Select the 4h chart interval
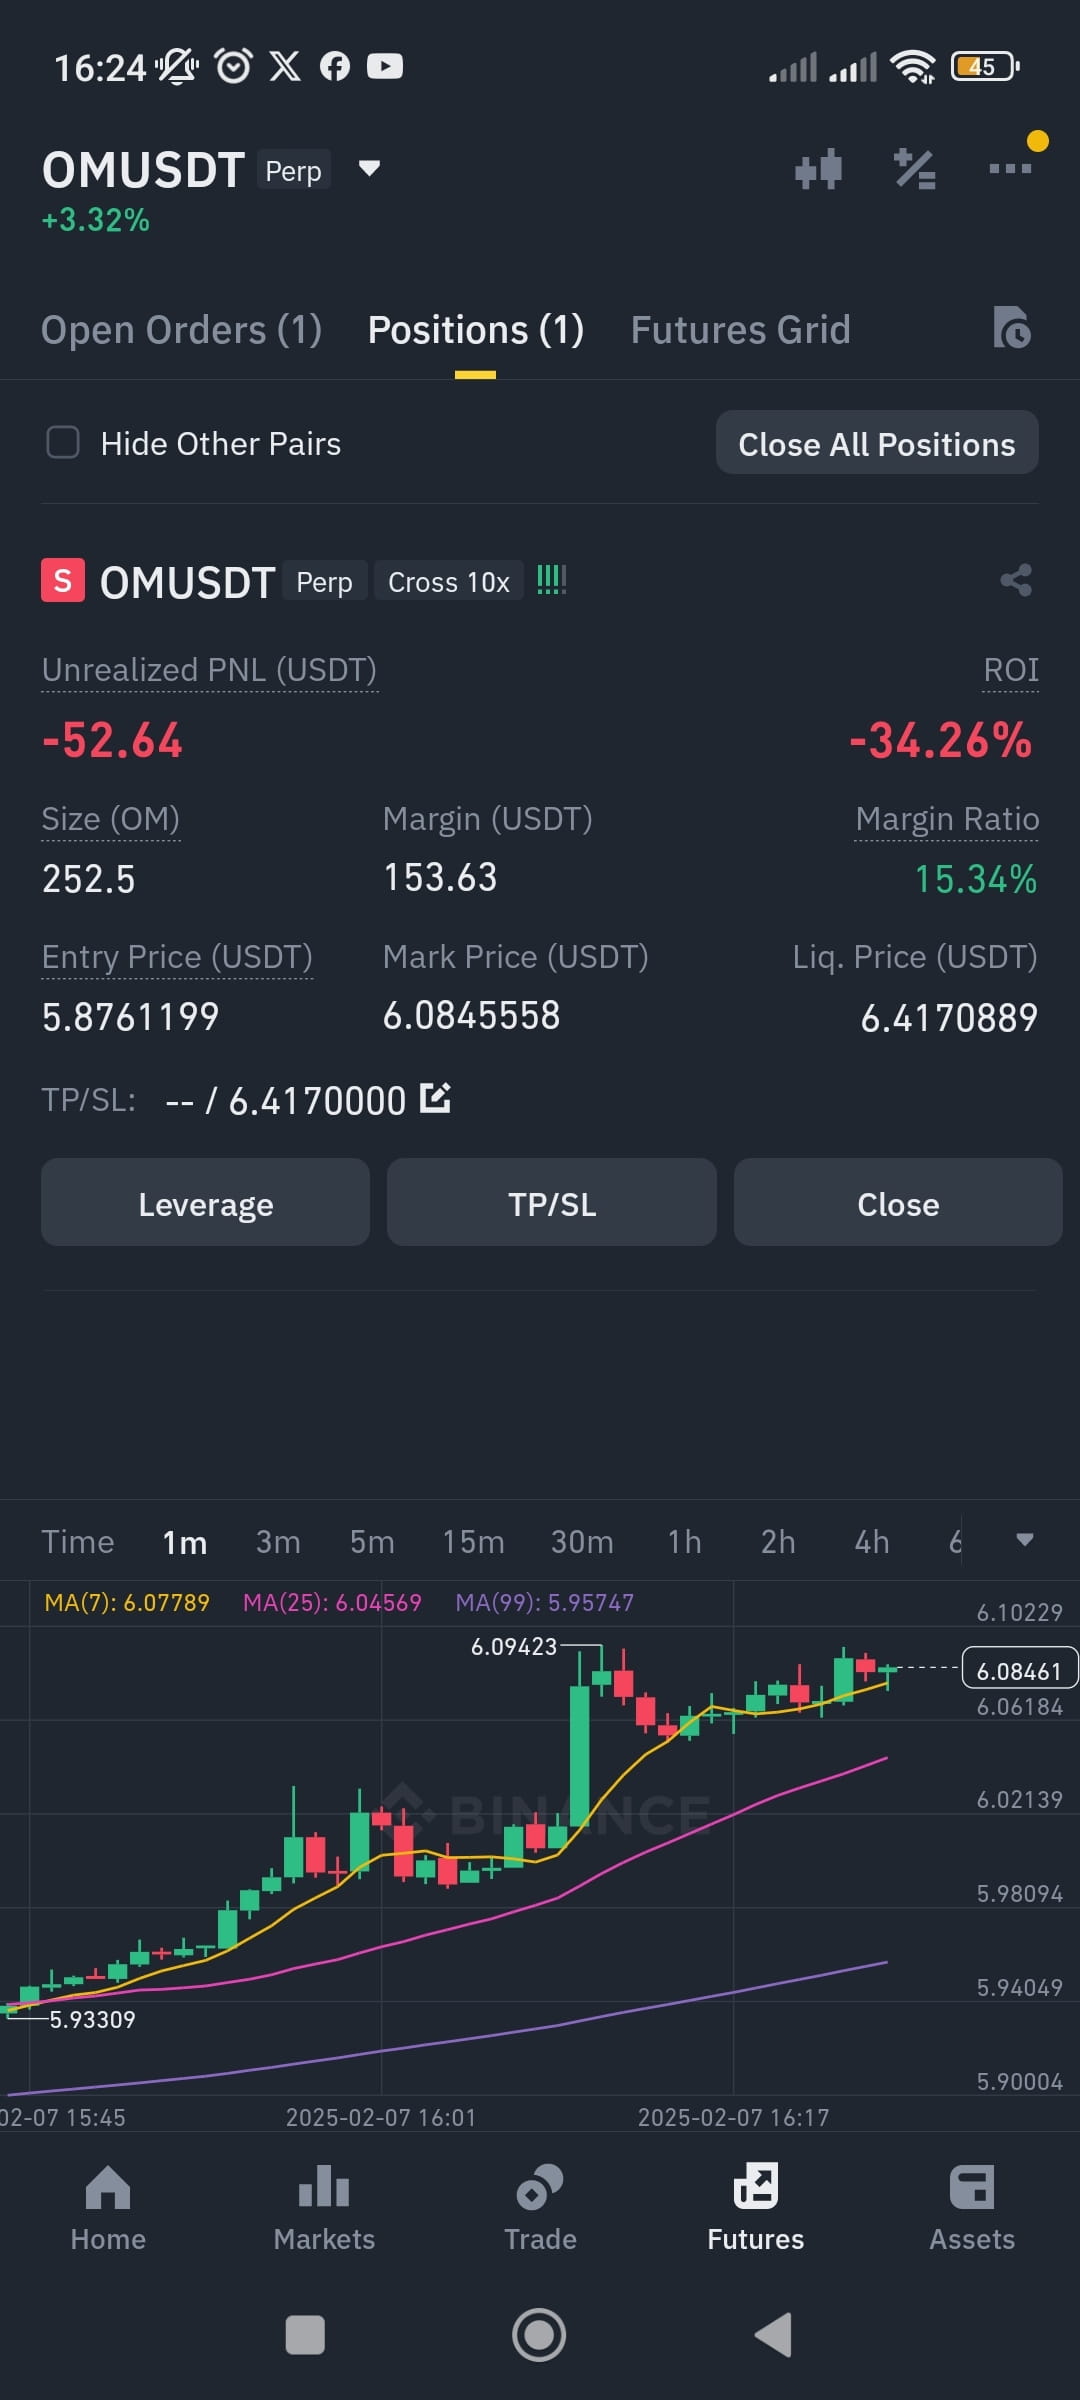 coord(872,1542)
